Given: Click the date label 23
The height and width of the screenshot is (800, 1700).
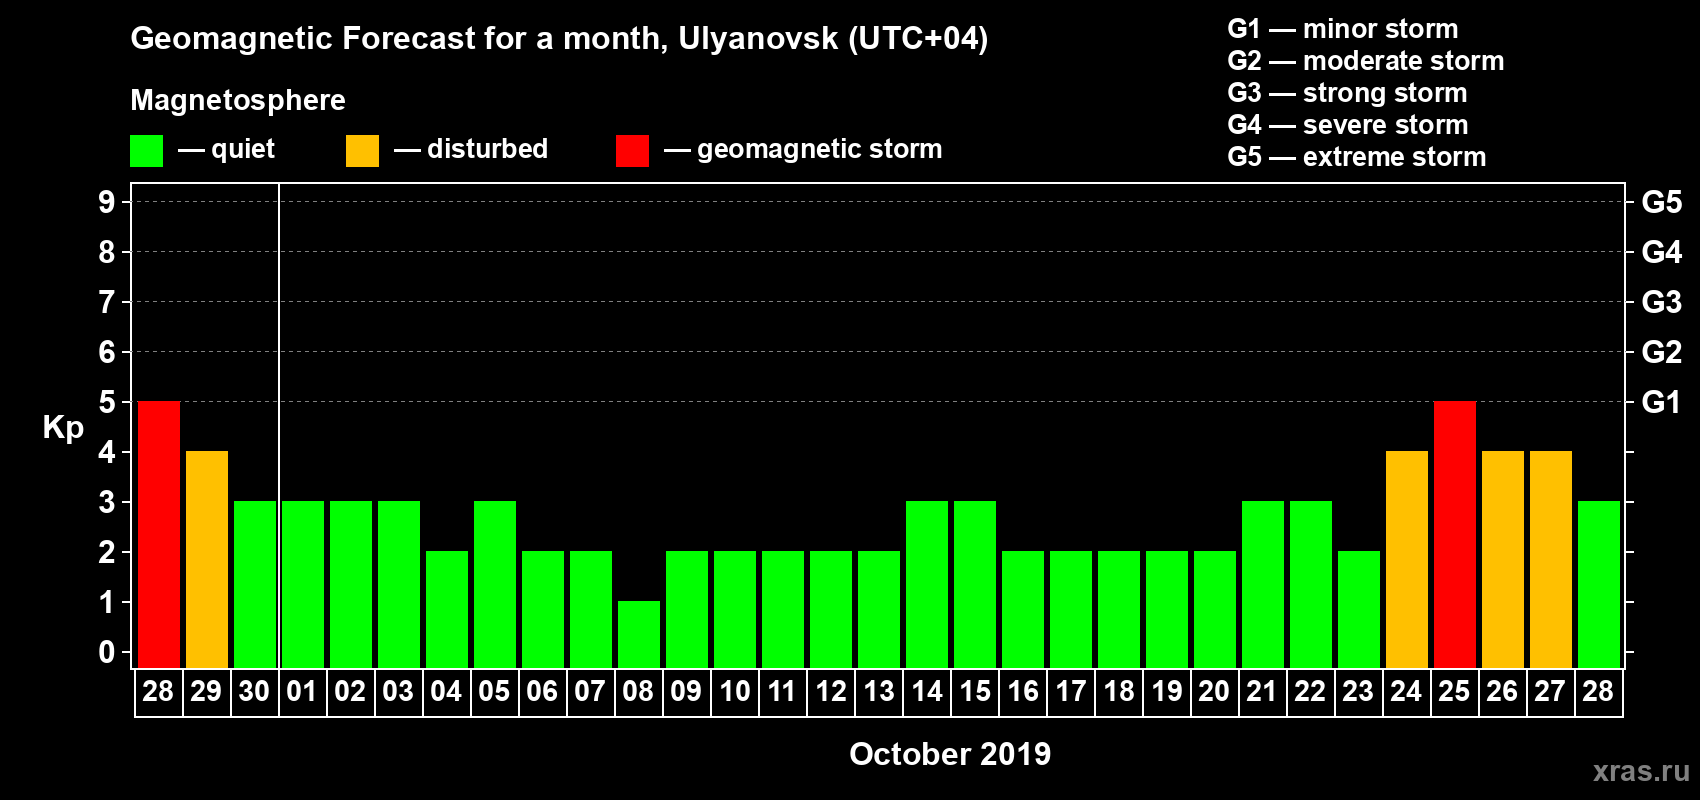Looking at the screenshot, I should [x=1358, y=691].
